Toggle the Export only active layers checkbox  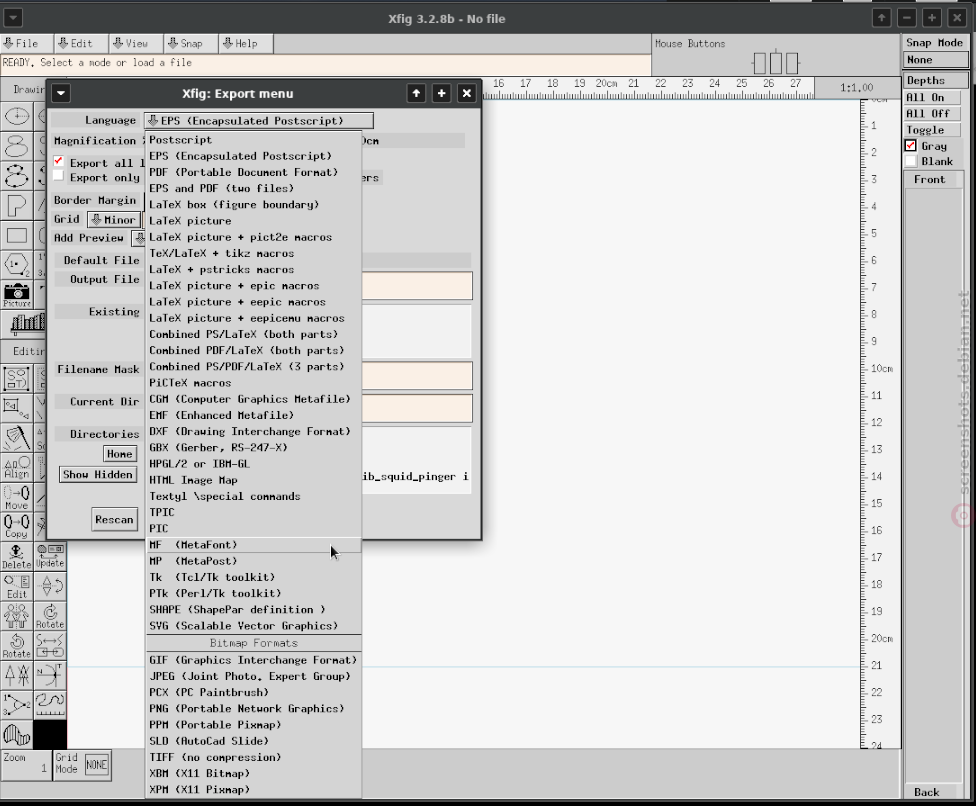point(59,176)
